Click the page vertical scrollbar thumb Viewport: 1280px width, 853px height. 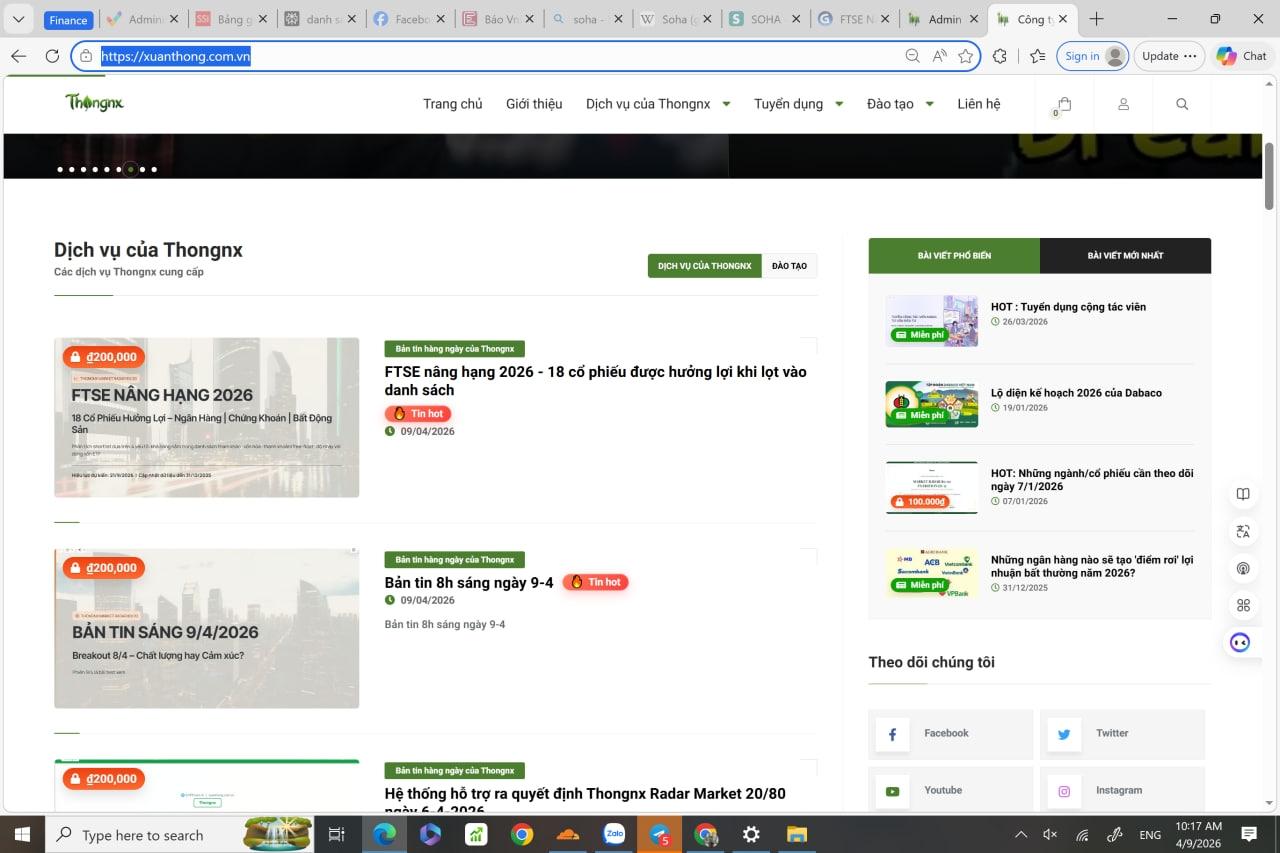1270,175
